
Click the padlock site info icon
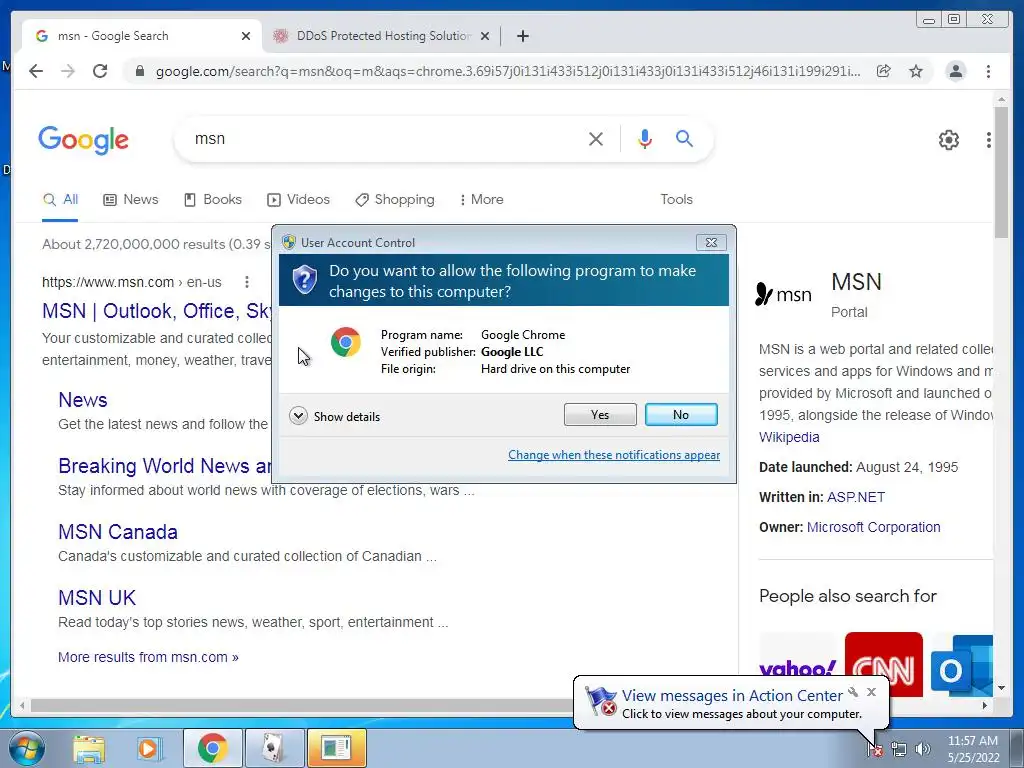point(139,71)
